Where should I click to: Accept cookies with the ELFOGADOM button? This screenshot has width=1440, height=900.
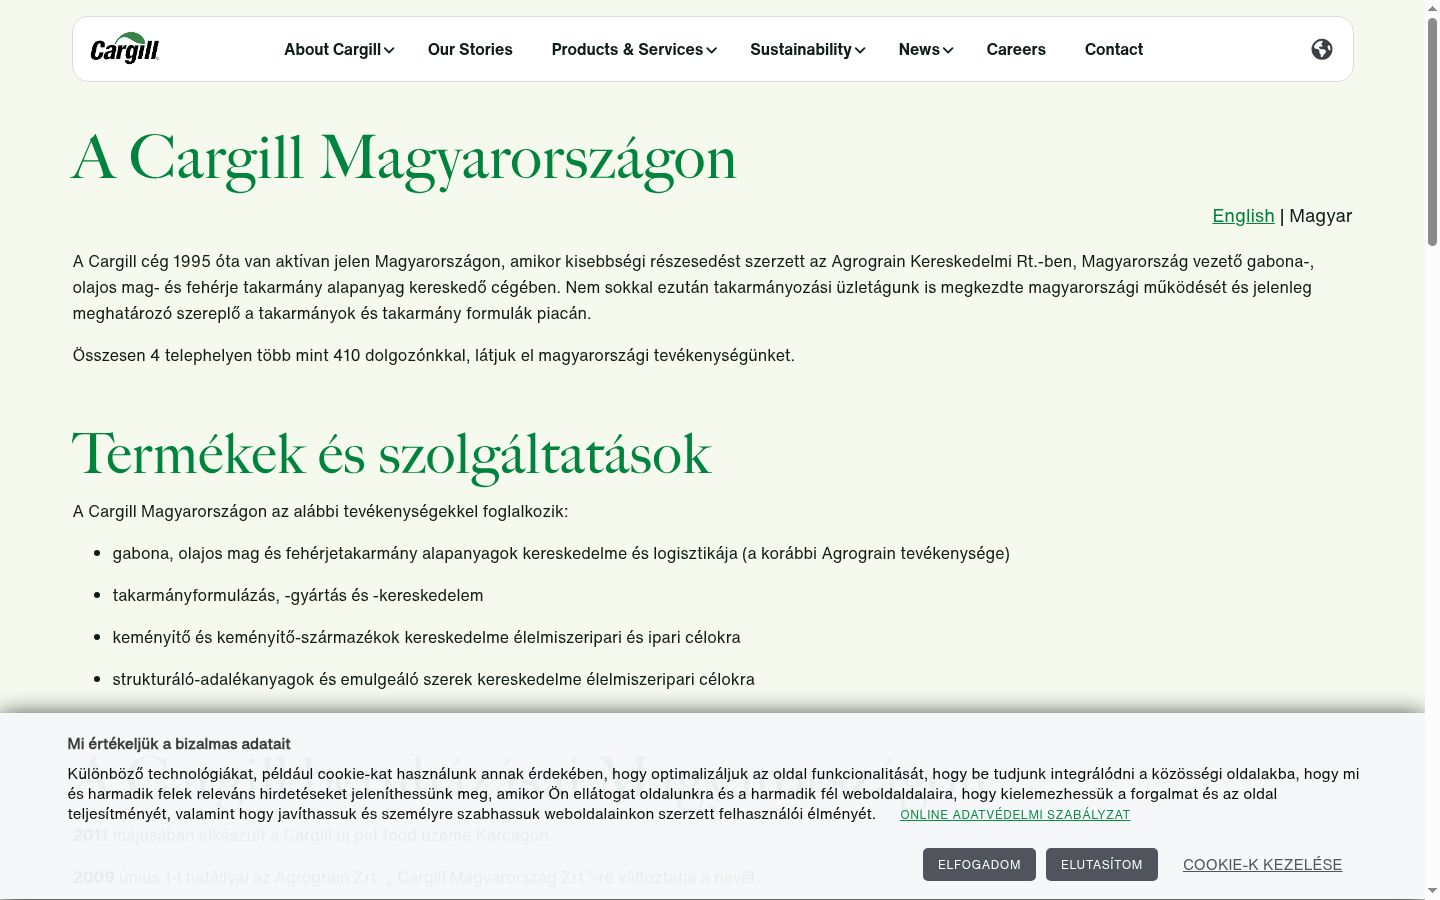pyautogui.click(x=979, y=865)
